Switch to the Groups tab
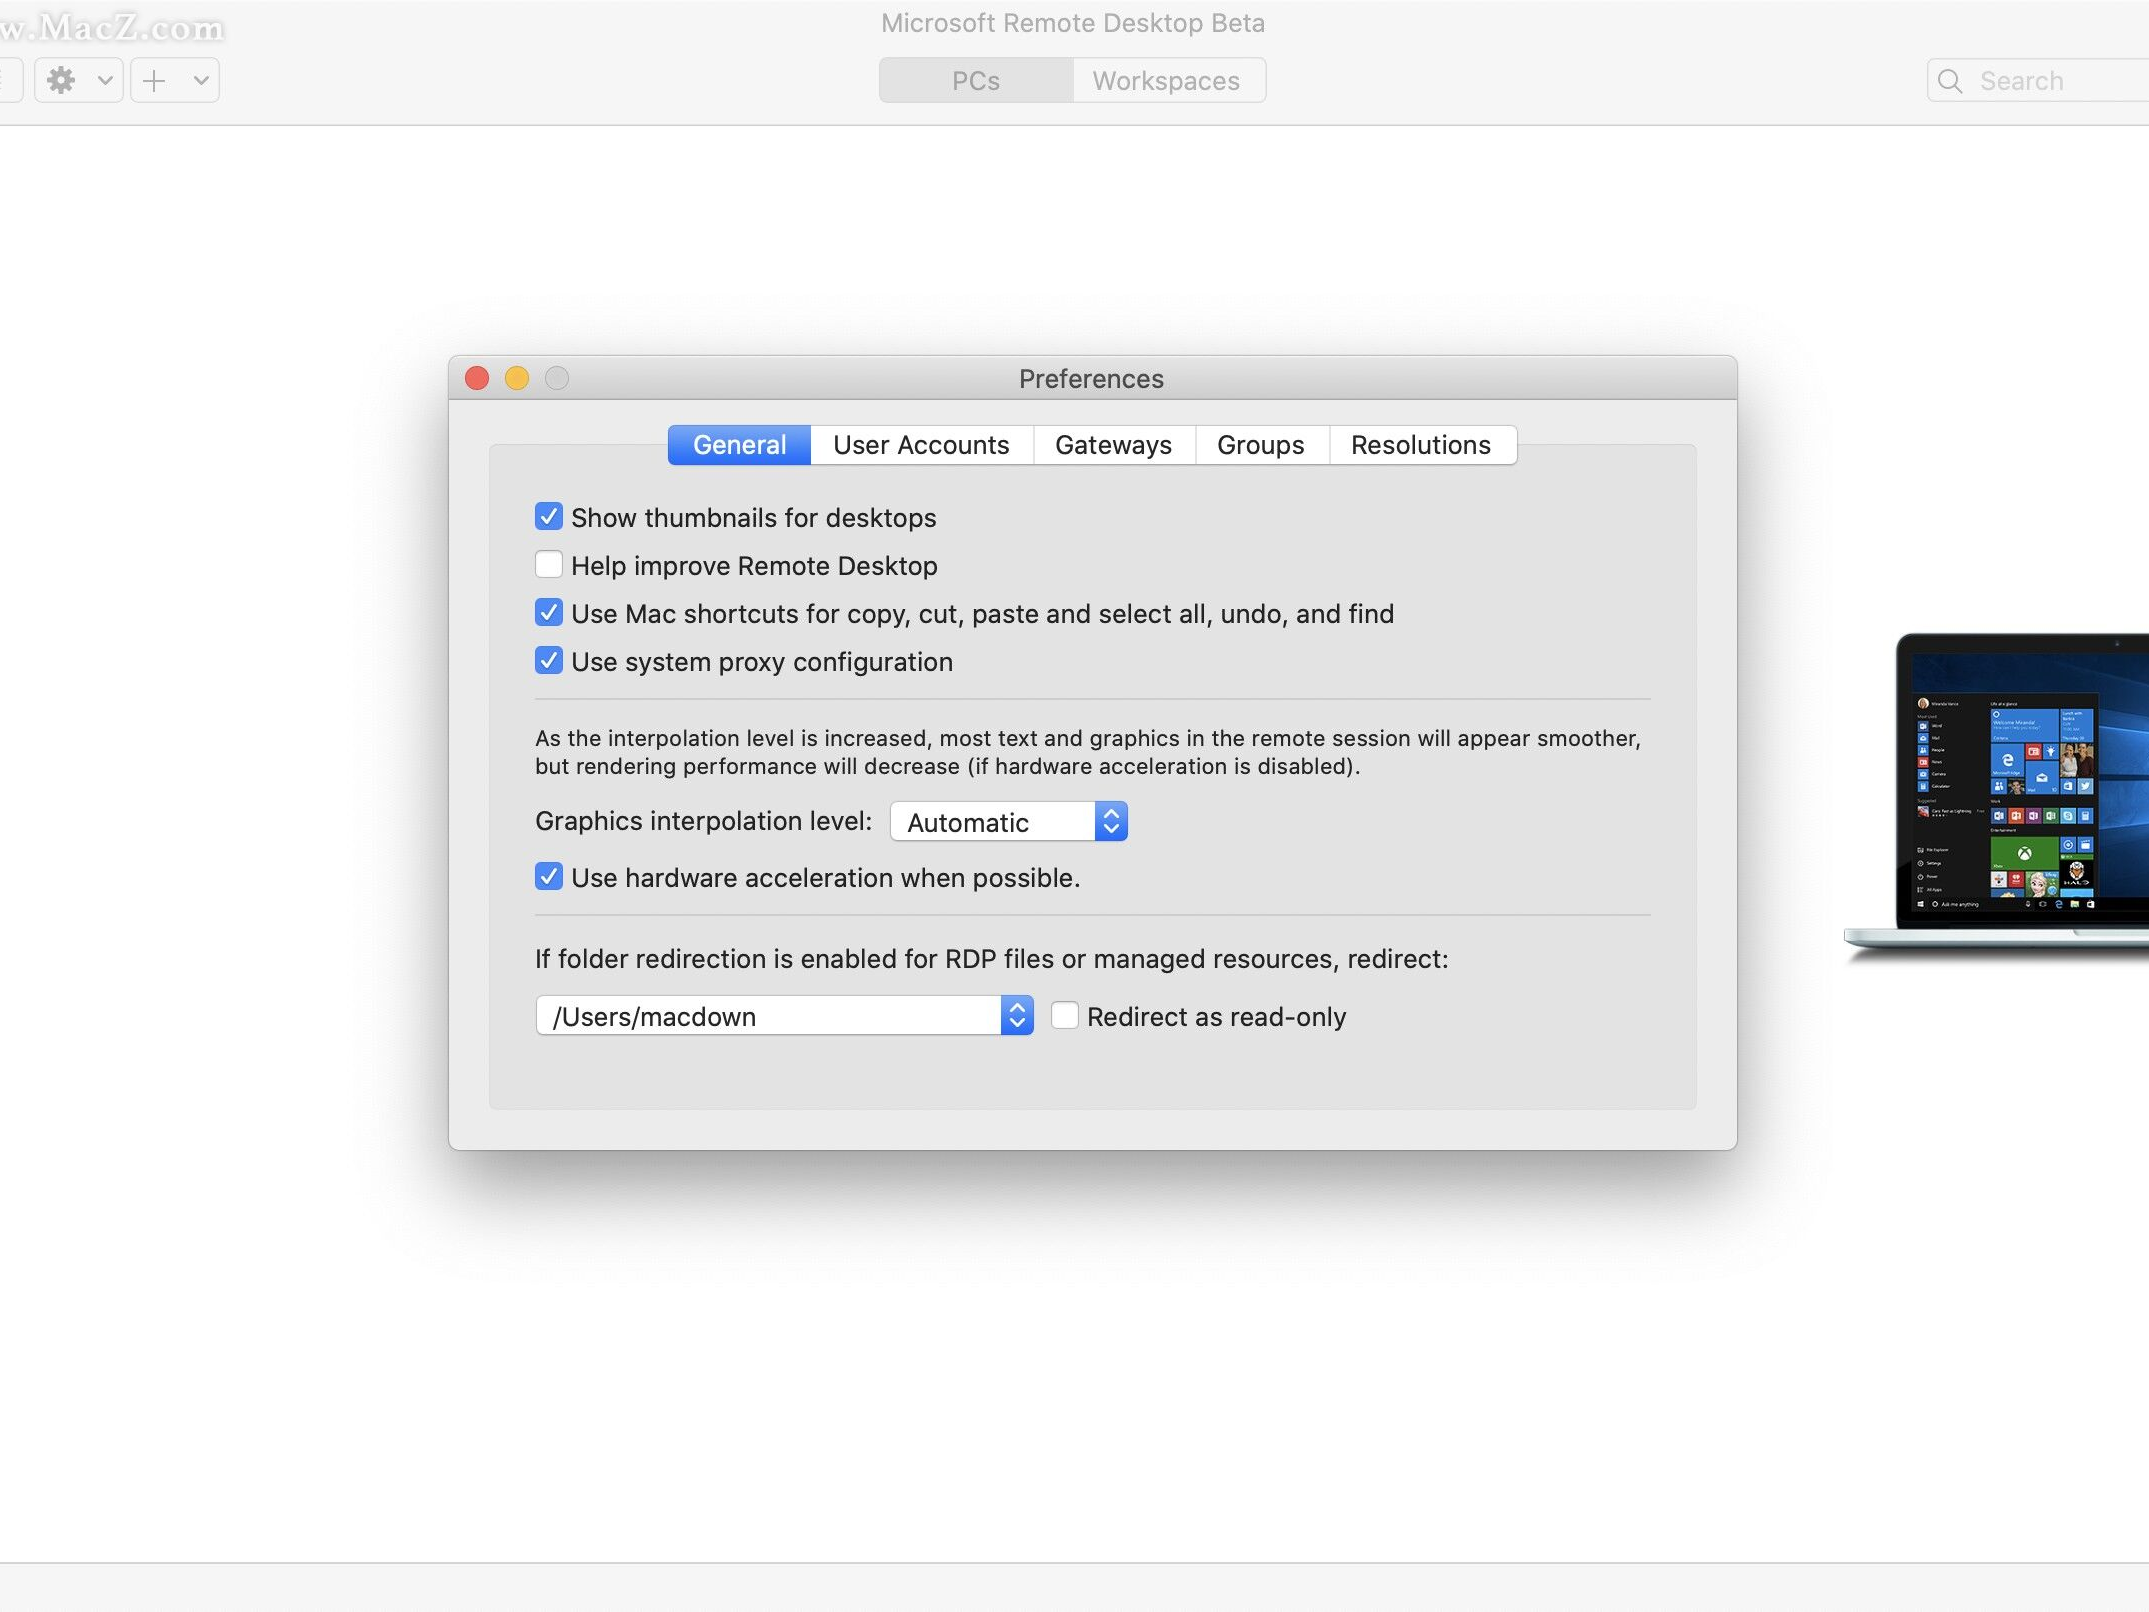Image resolution: width=2149 pixels, height=1612 pixels. pyautogui.click(x=1260, y=445)
